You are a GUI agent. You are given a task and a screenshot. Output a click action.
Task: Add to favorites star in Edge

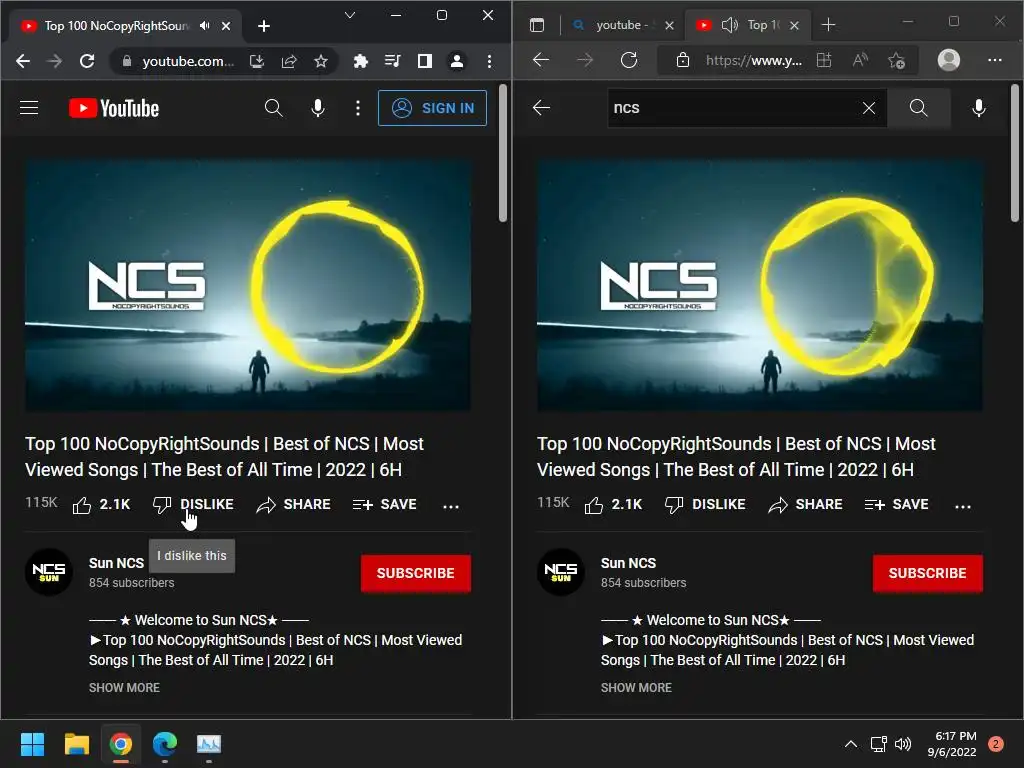897,60
